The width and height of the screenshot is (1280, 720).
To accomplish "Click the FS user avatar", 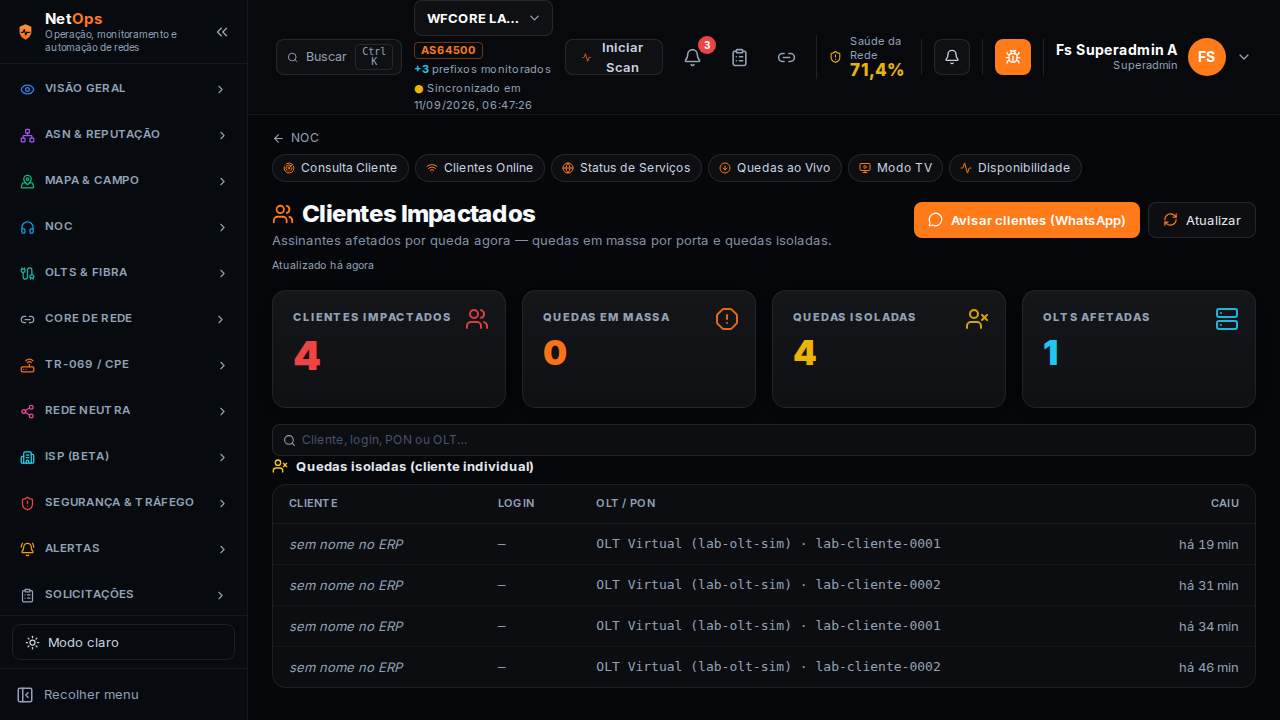I will (x=1207, y=57).
